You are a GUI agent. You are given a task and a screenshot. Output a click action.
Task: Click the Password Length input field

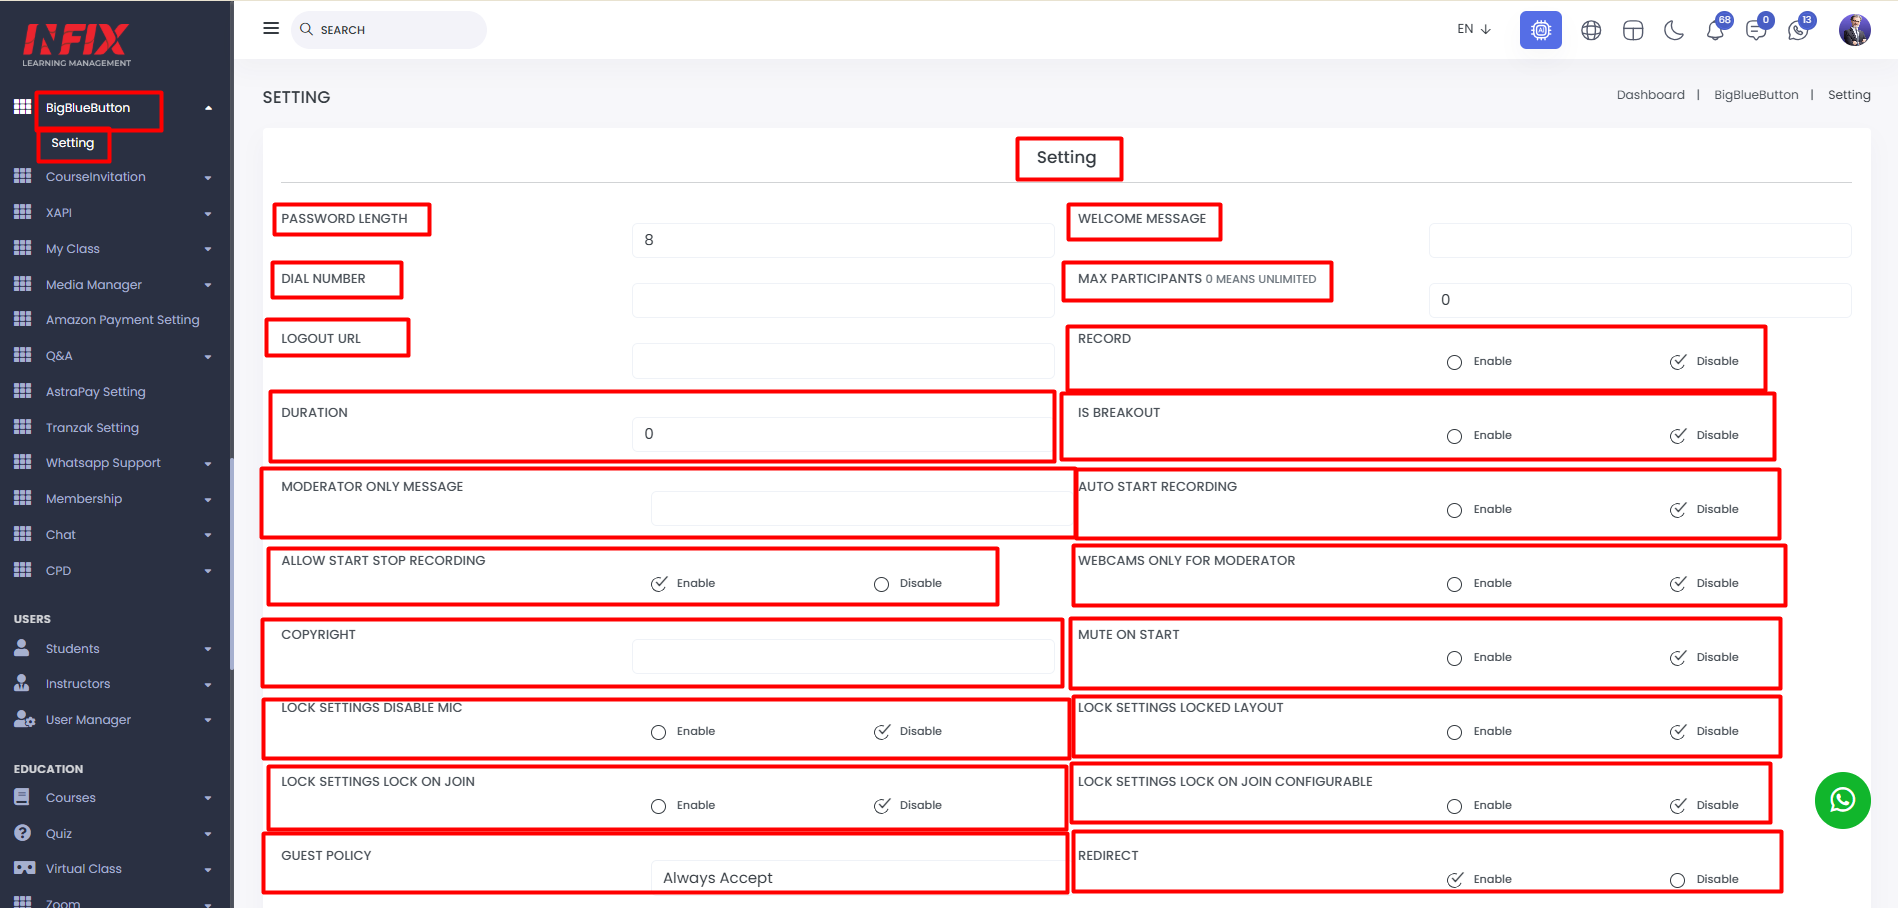point(843,240)
